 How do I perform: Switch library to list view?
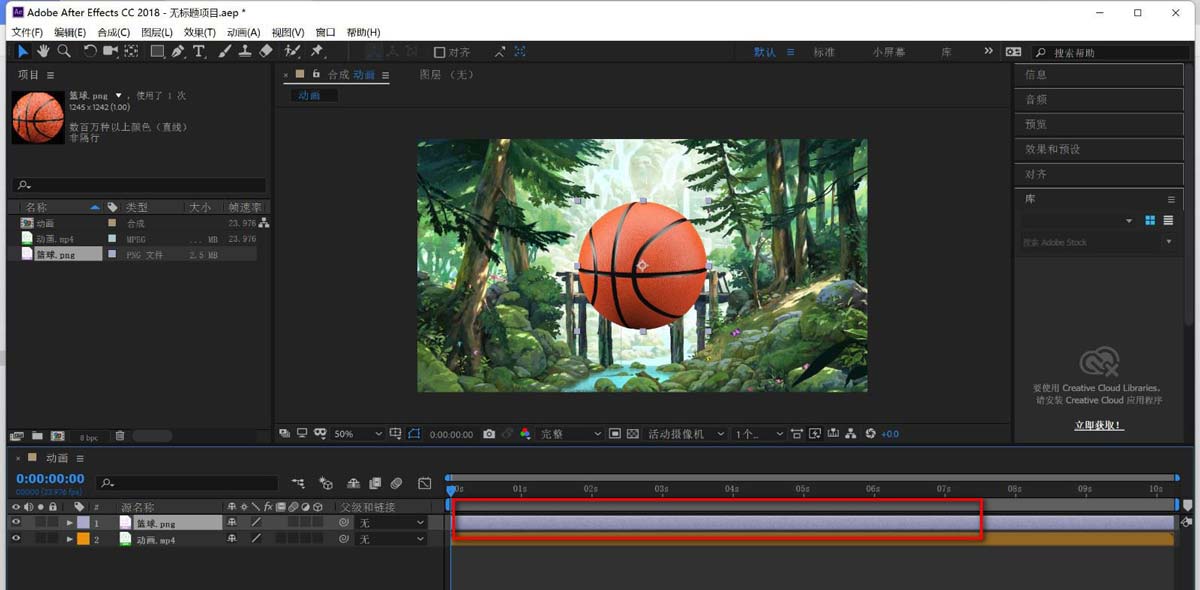1168,220
